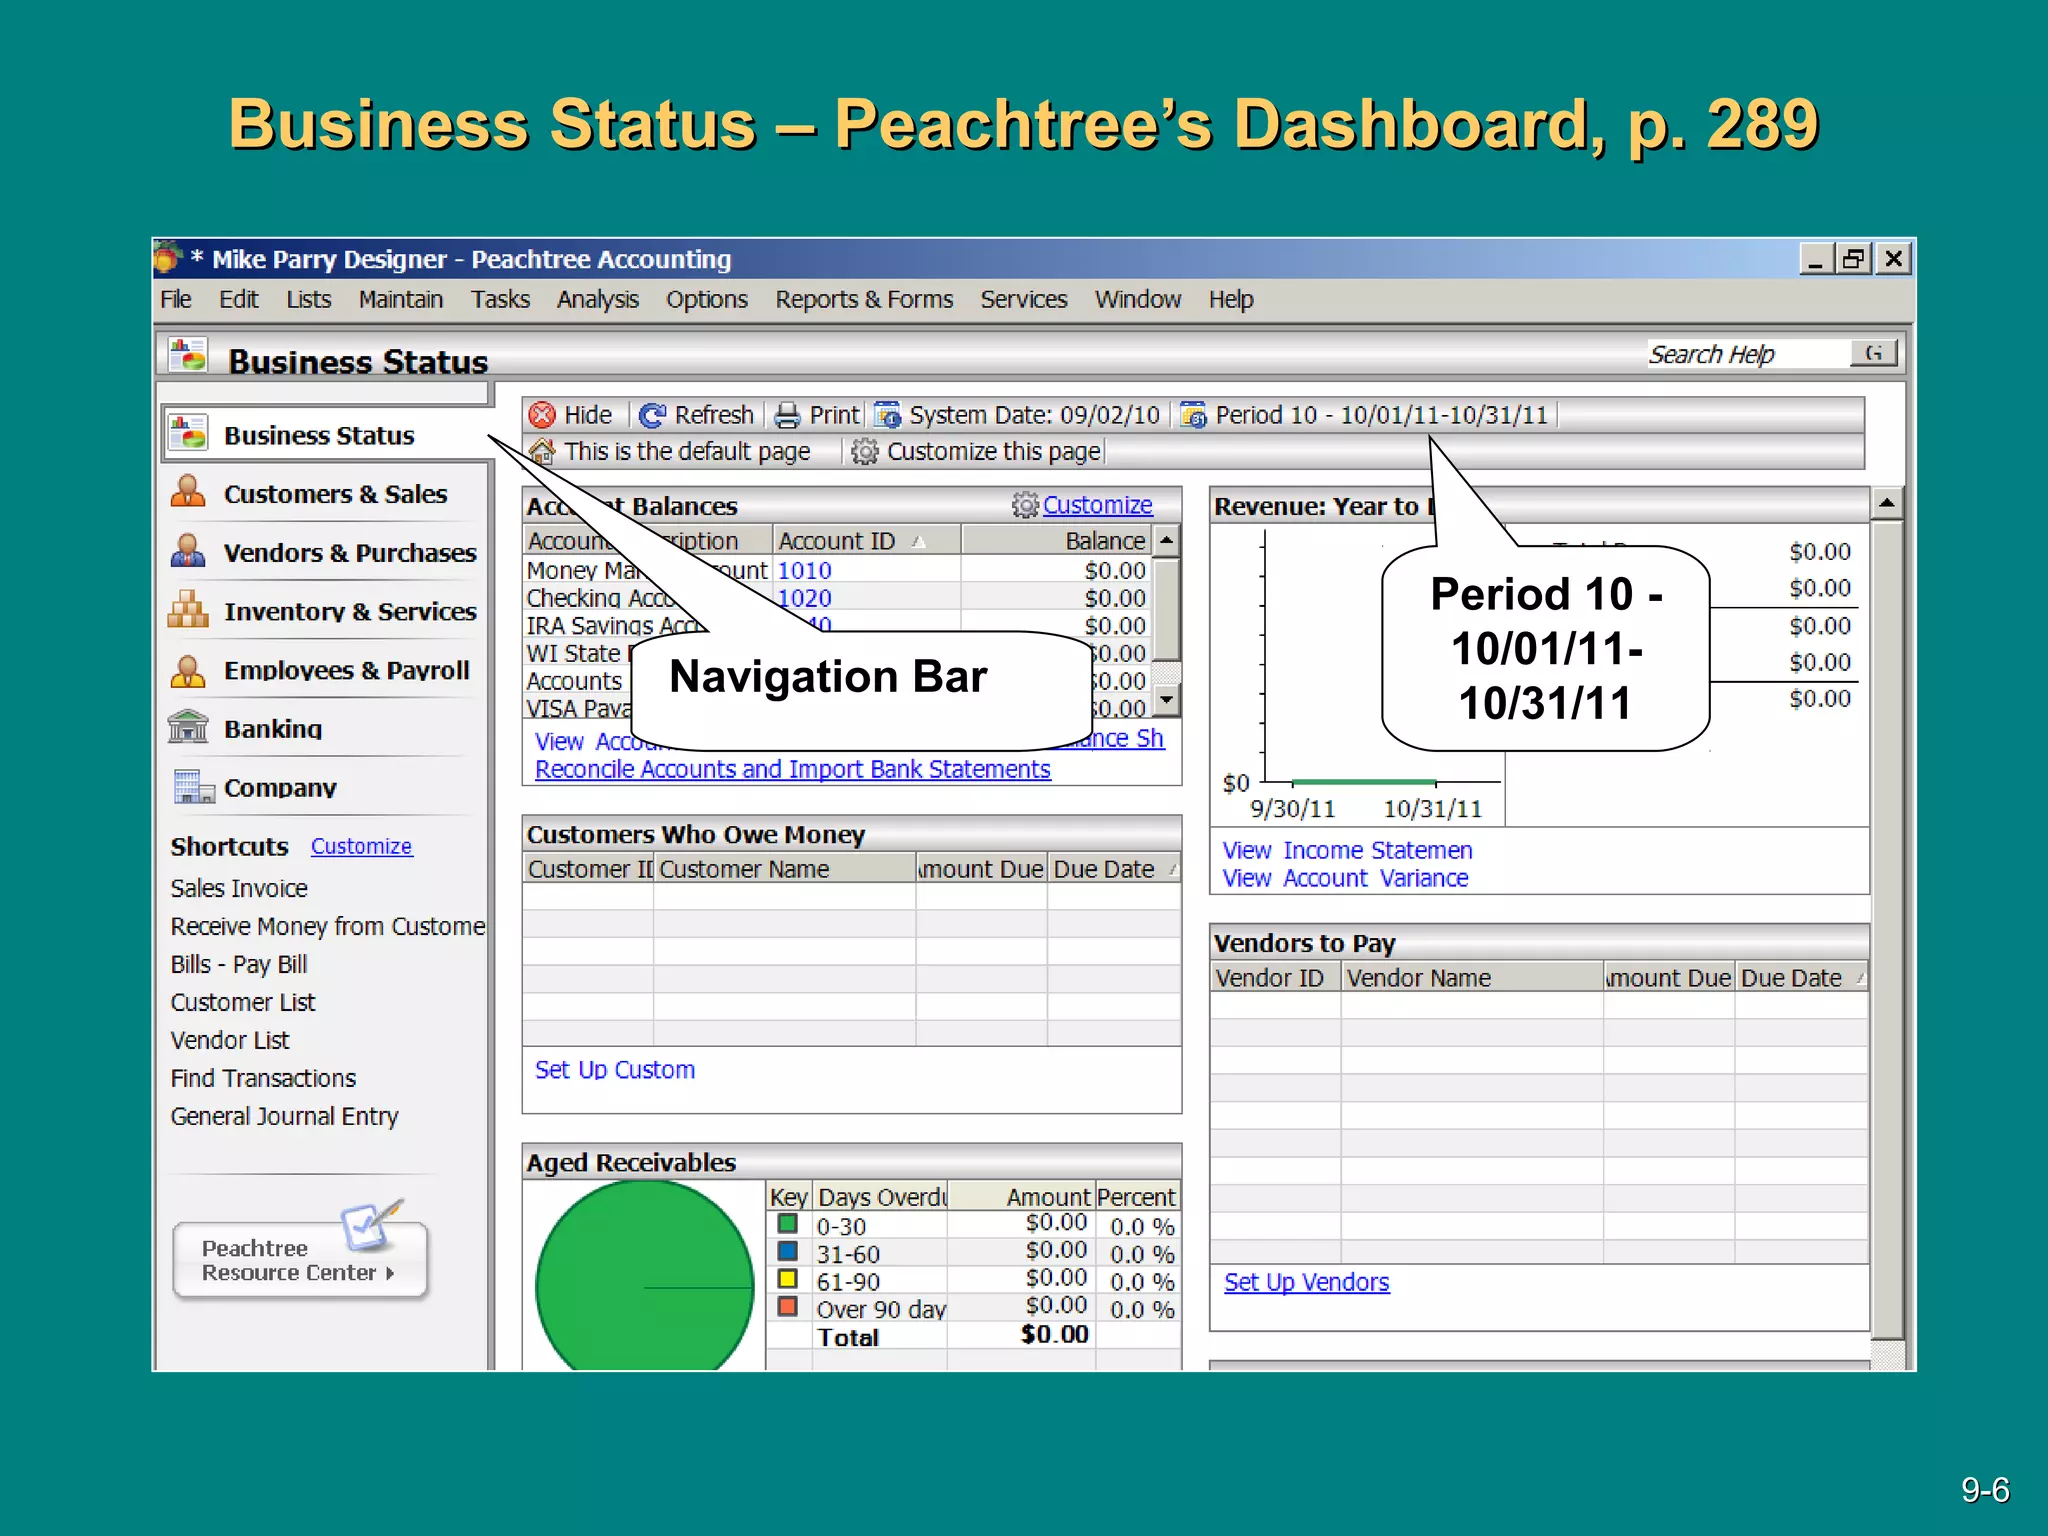The height and width of the screenshot is (1536, 2048).
Task: Click the Company icon
Action: (x=194, y=787)
